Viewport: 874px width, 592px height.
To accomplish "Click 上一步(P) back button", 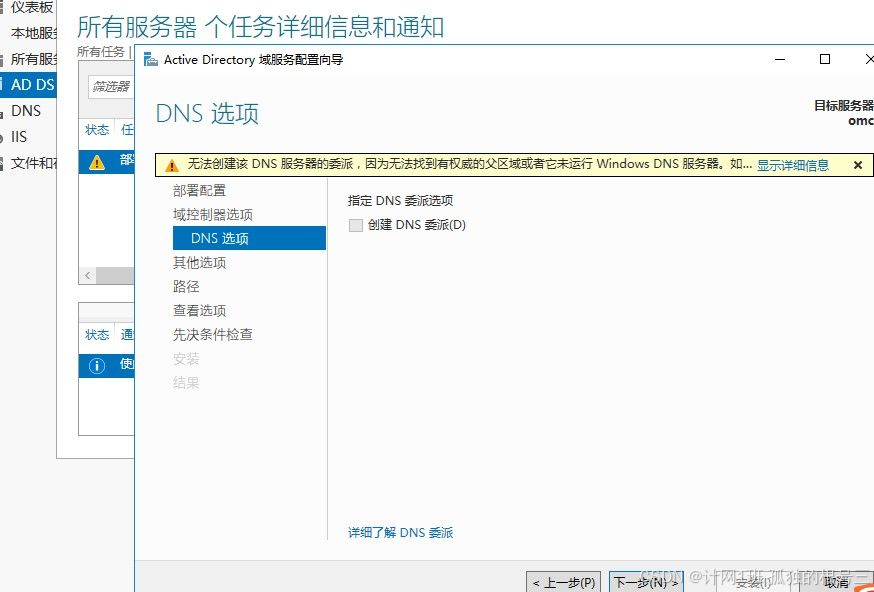I will pyautogui.click(x=564, y=583).
